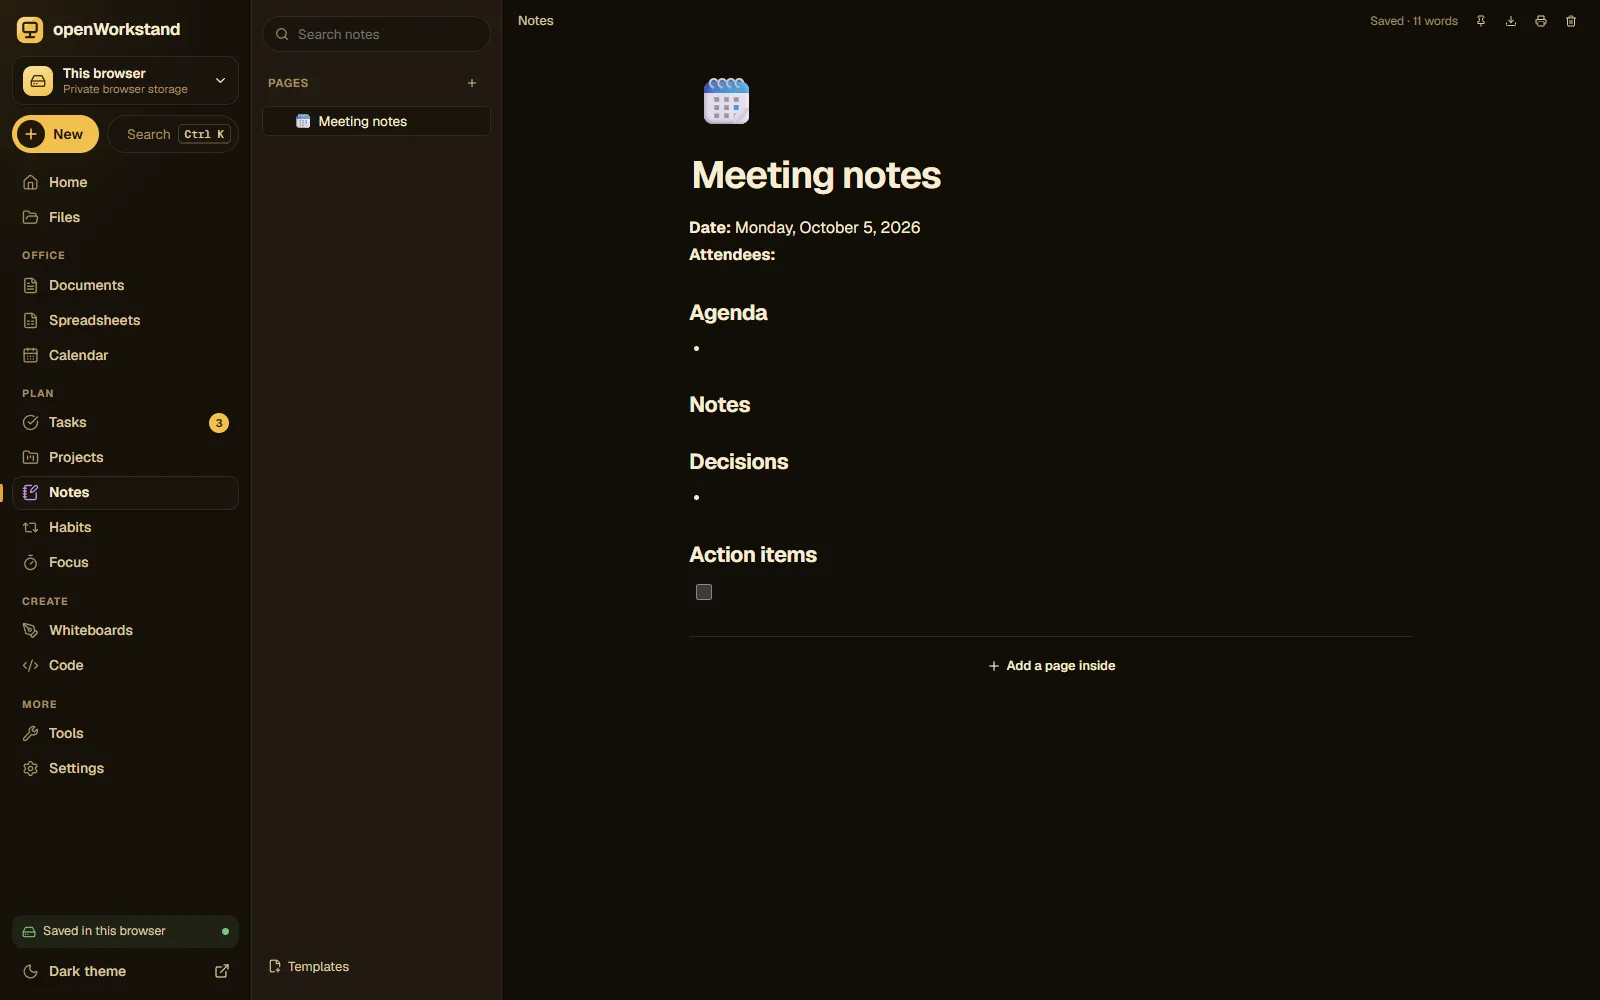Click the date Monday, October 5, 2026
The height and width of the screenshot is (1000, 1600).
click(x=827, y=228)
